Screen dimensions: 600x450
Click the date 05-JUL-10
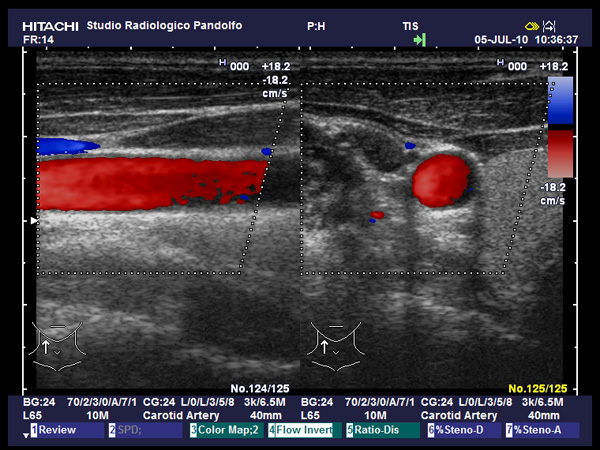501,40
